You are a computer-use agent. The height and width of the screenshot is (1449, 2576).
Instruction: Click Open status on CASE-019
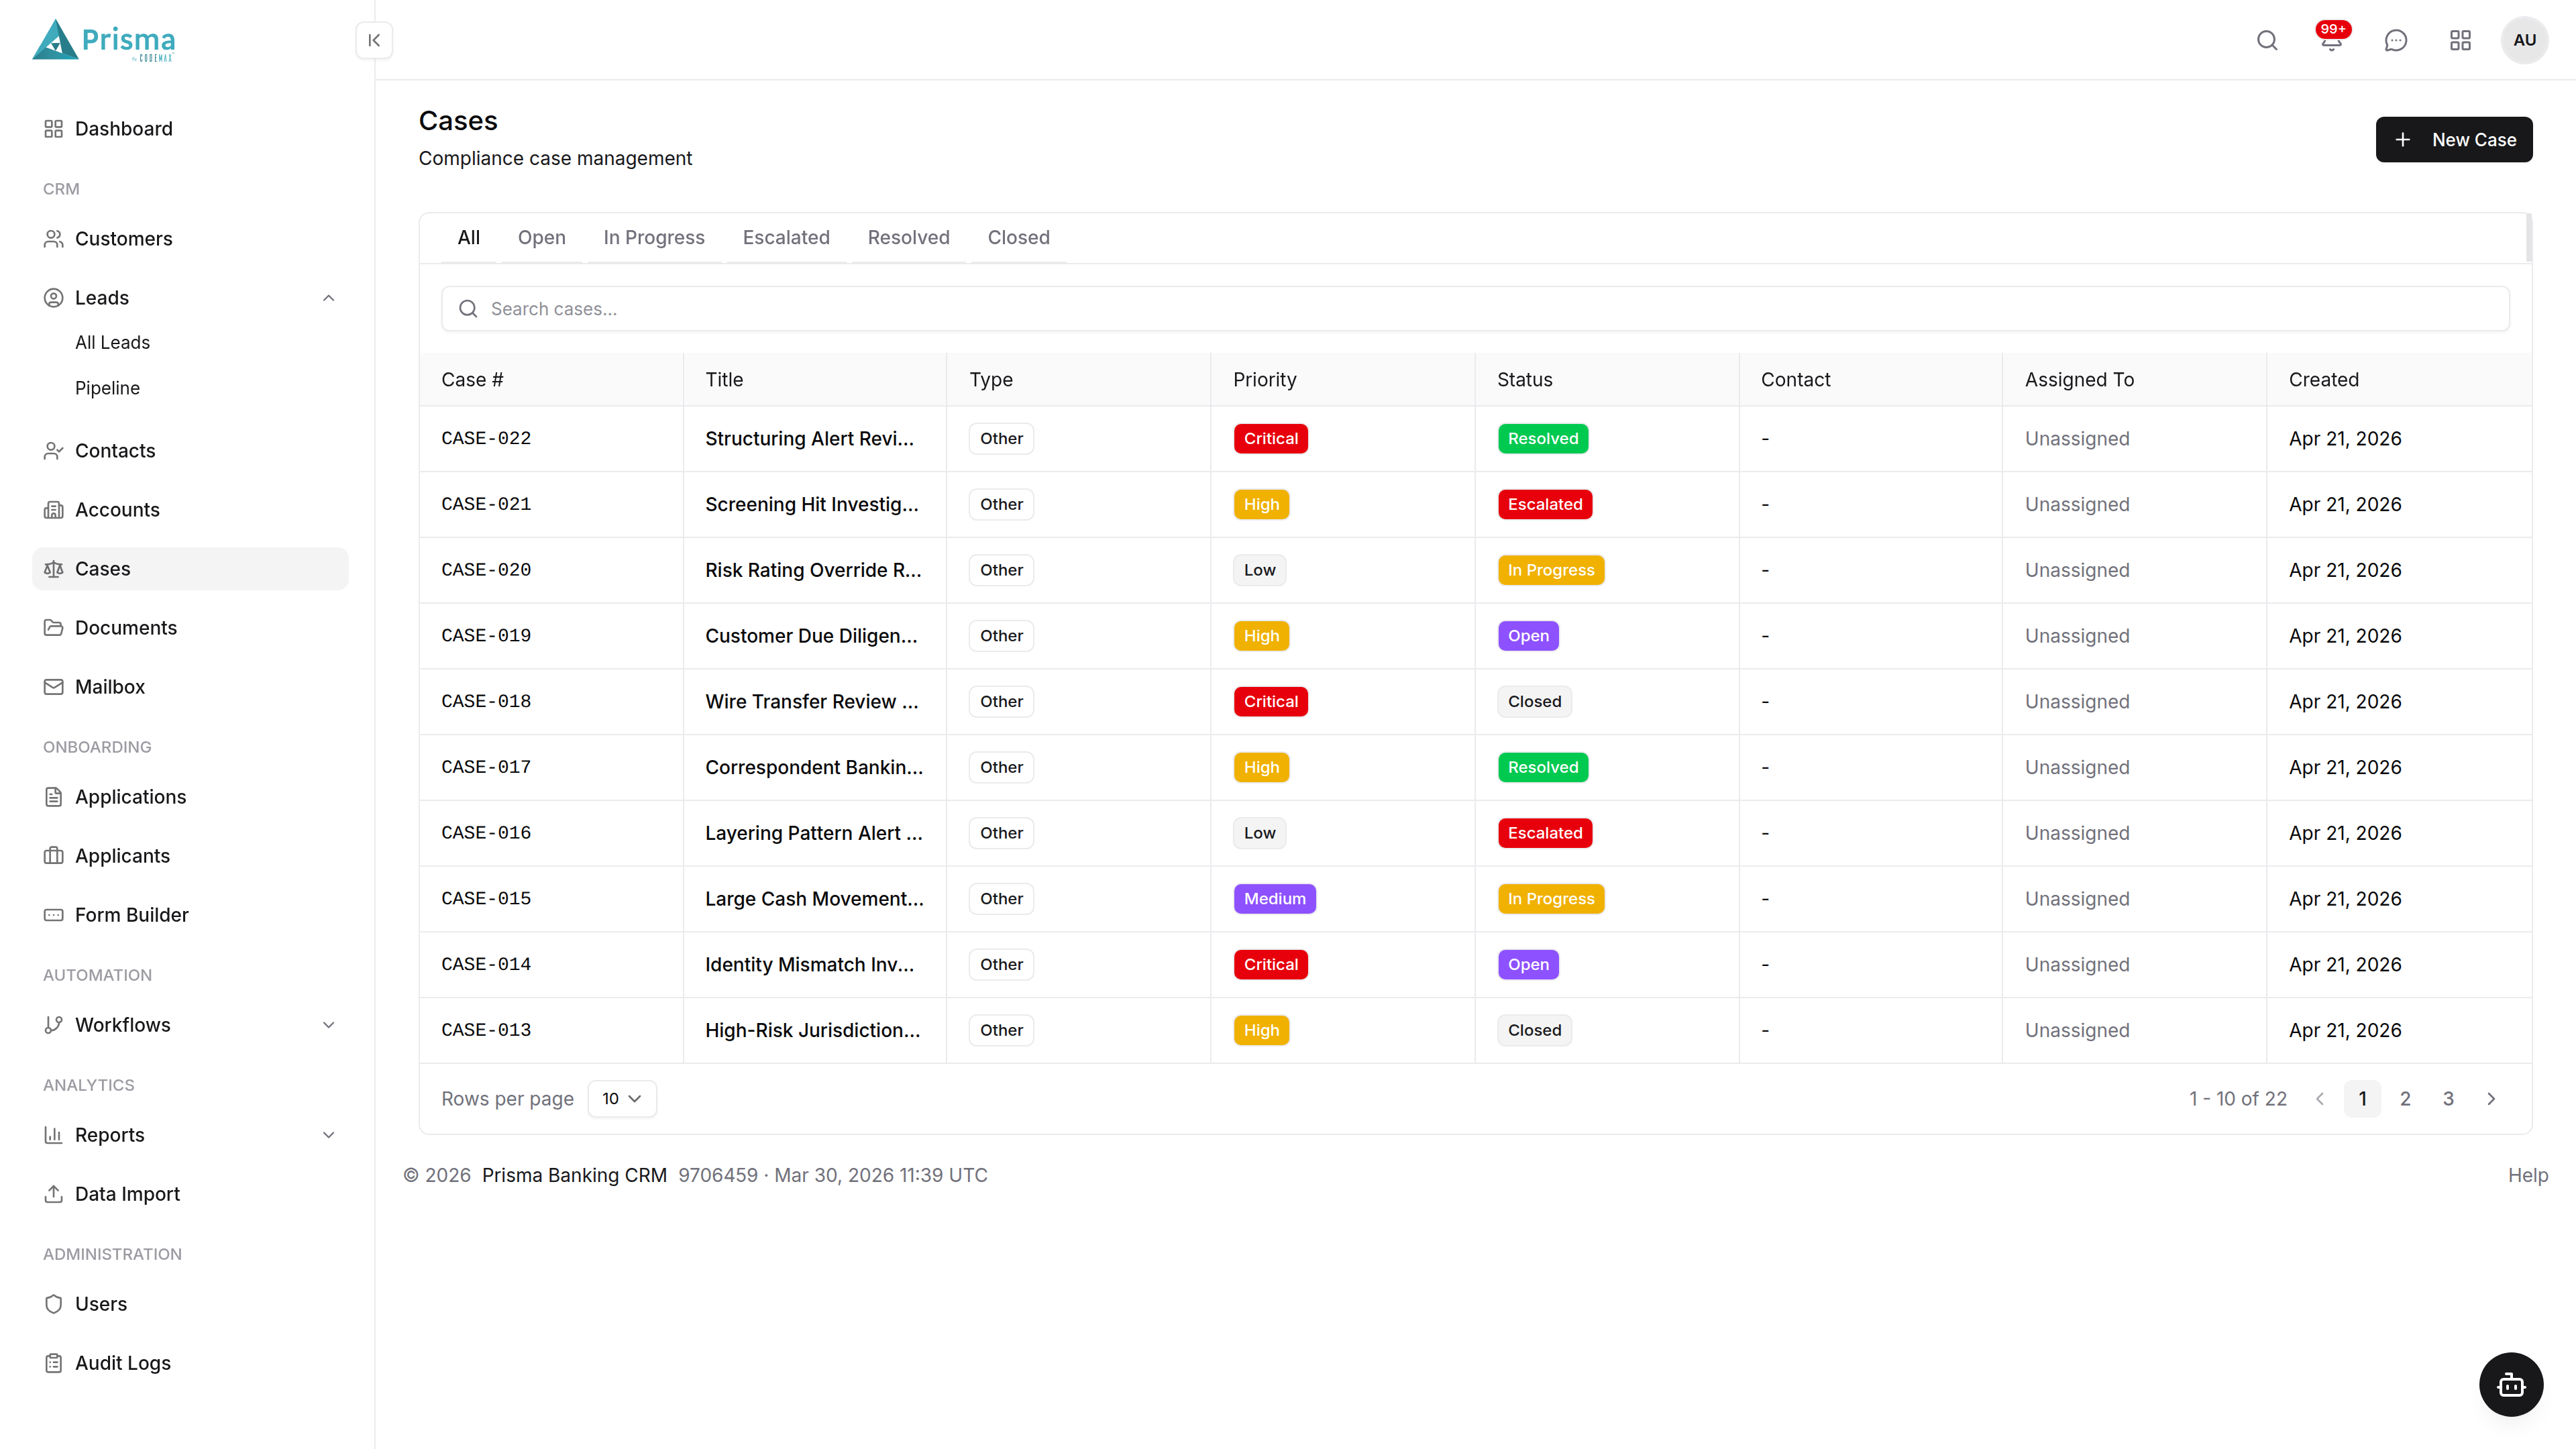click(x=1528, y=636)
